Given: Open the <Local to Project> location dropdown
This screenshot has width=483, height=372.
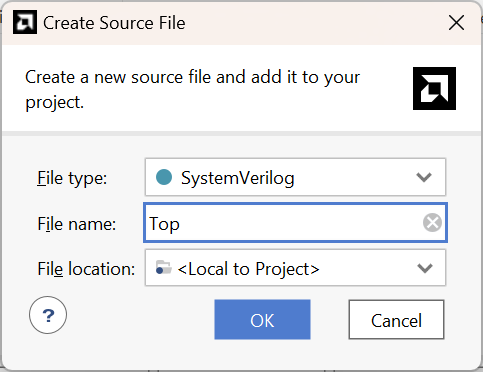Looking at the screenshot, I should tap(295, 268).
